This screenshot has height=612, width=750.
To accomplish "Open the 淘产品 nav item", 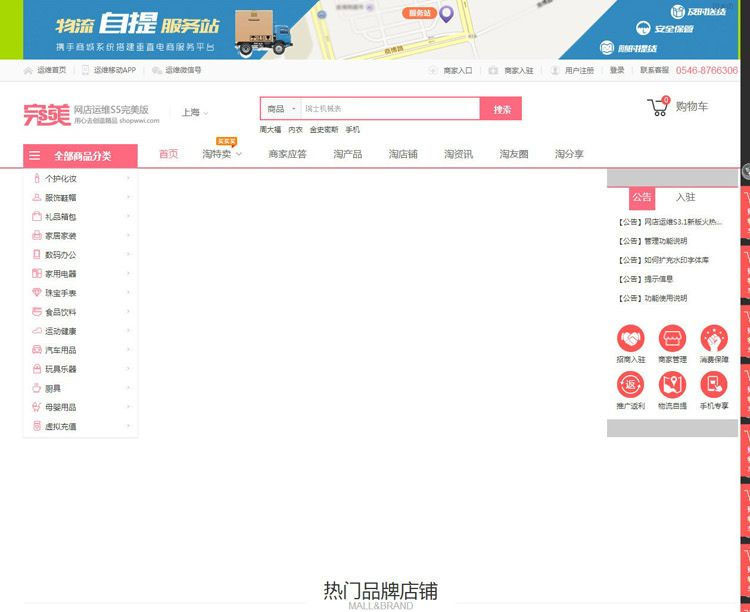I will [x=348, y=154].
